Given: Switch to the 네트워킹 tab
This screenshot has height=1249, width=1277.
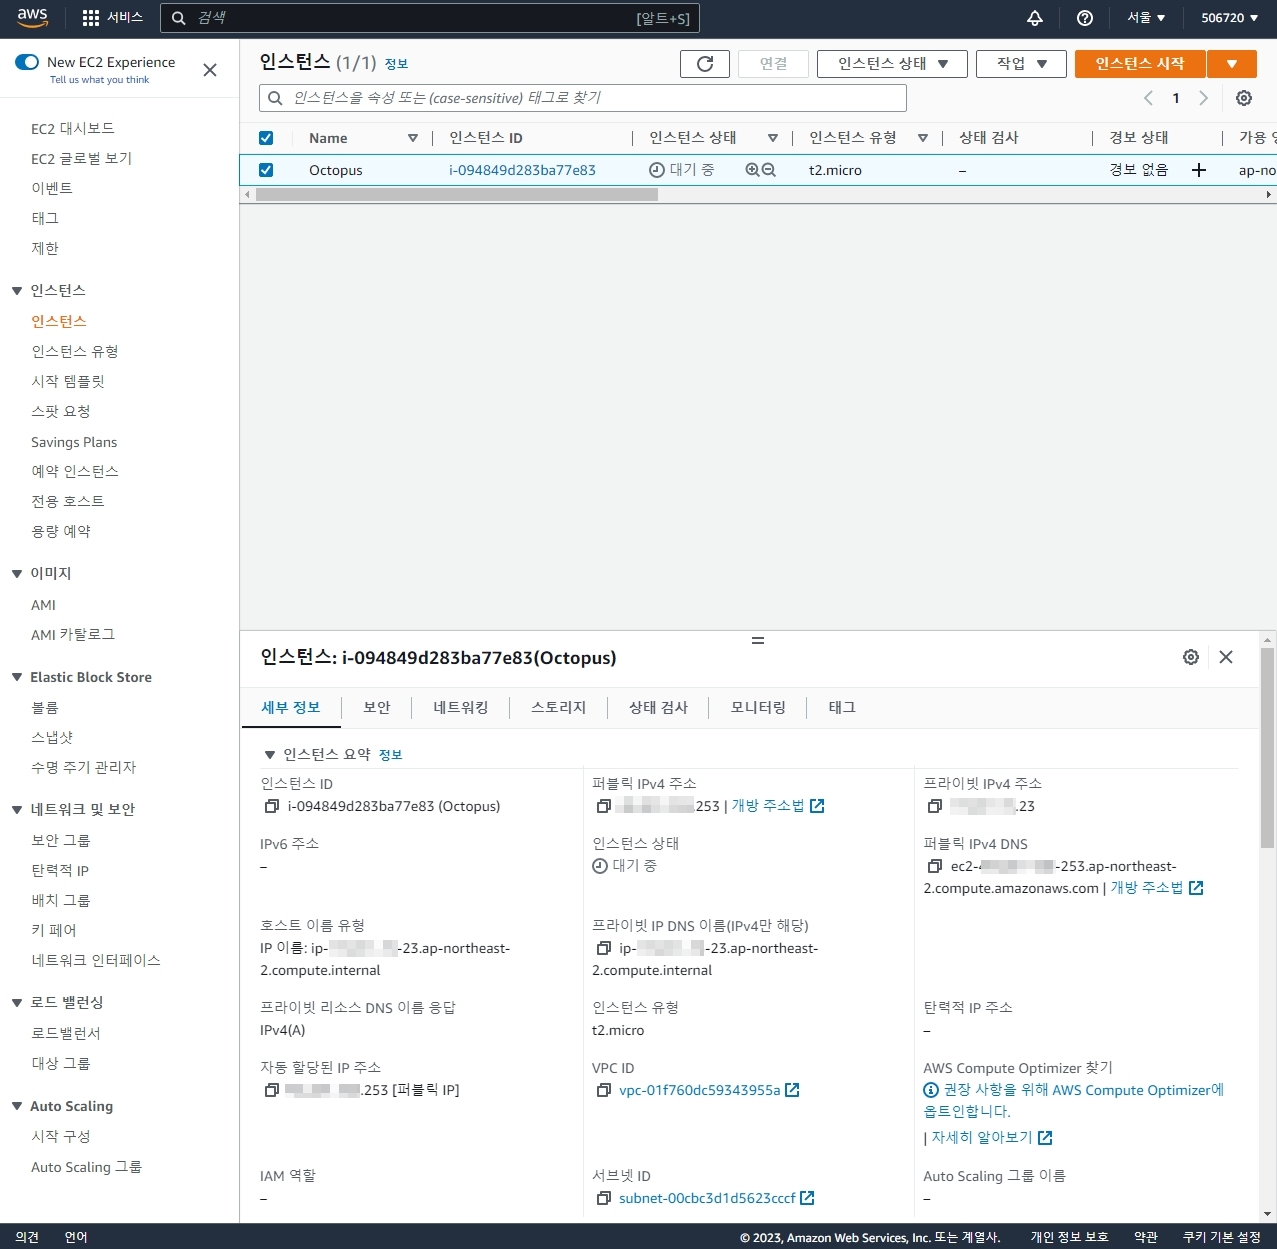Looking at the screenshot, I should pyautogui.click(x=461, y=707).
